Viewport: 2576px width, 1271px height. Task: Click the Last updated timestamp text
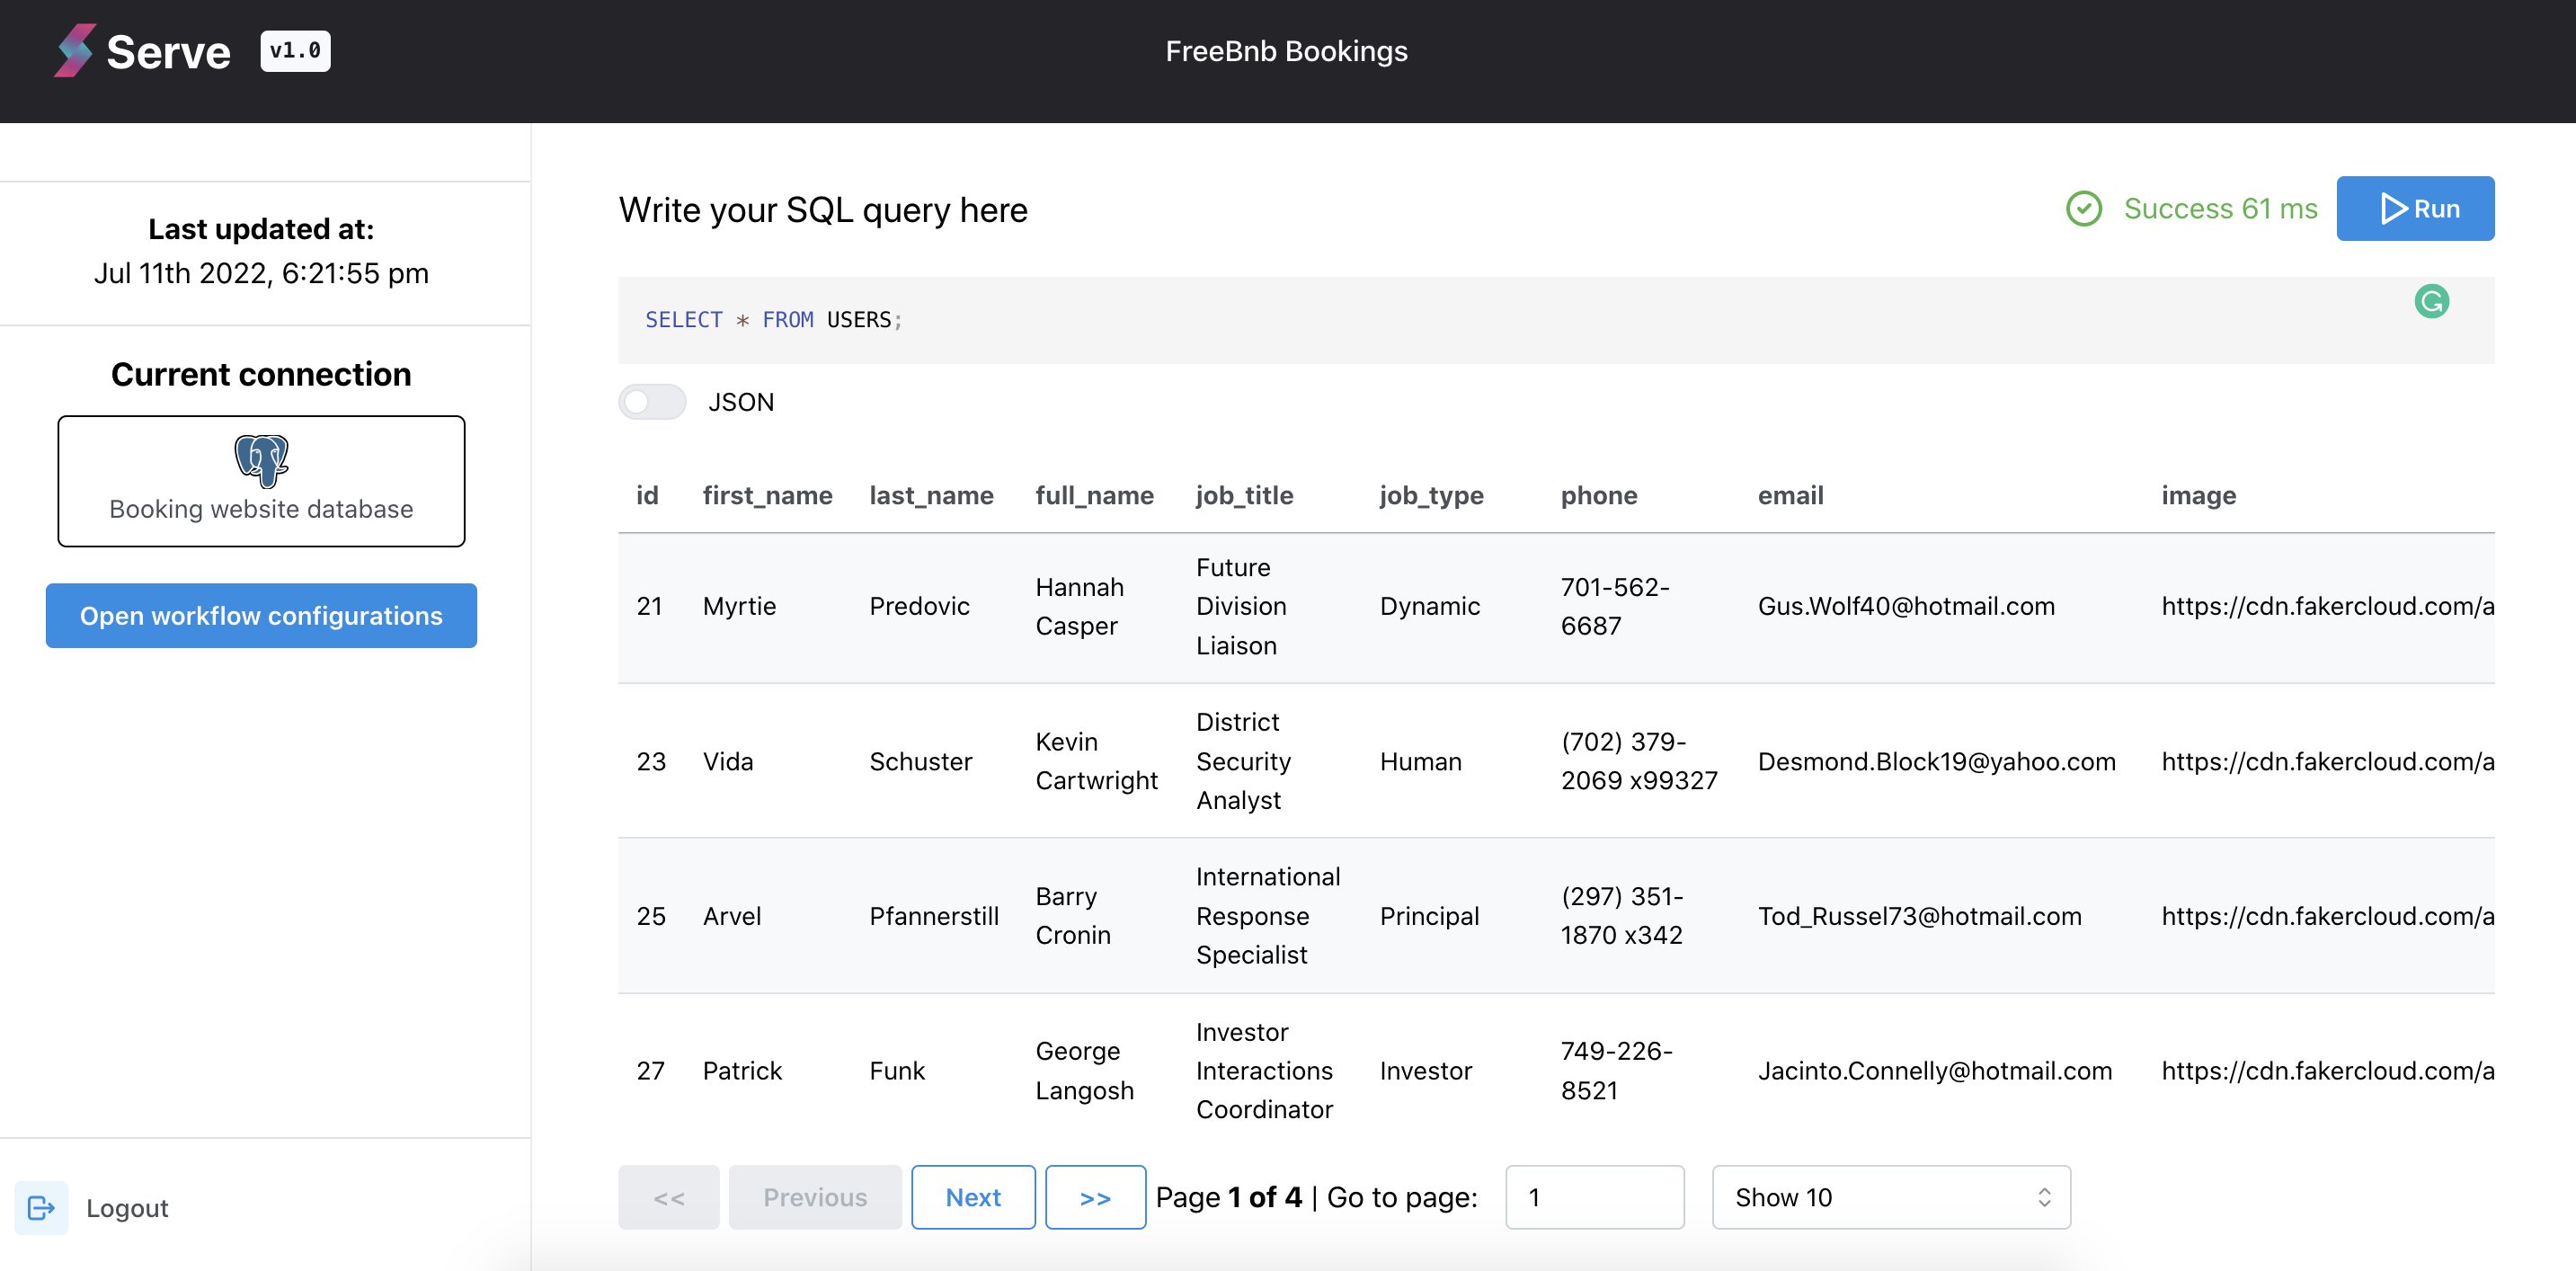point(261,273)
